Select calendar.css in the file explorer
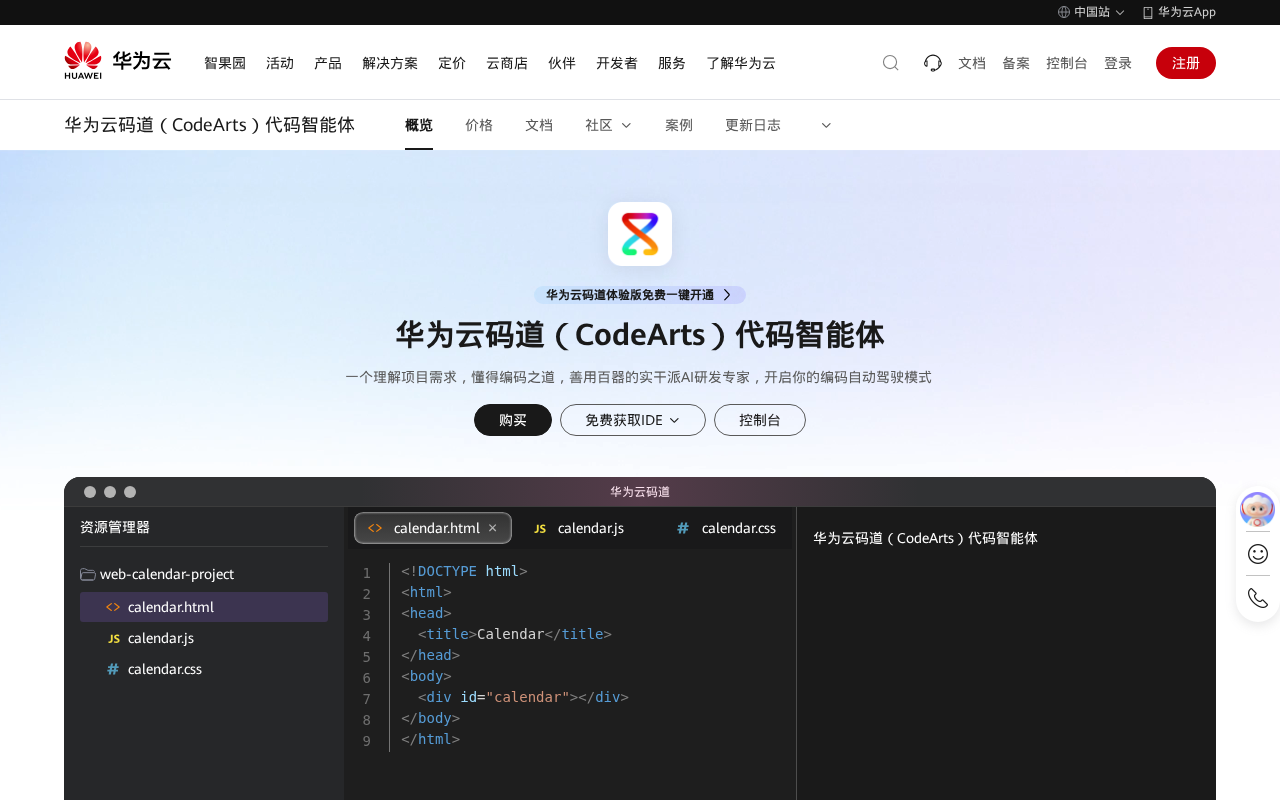The height and width of the screenshot is (800, 1280). [204, 669]
